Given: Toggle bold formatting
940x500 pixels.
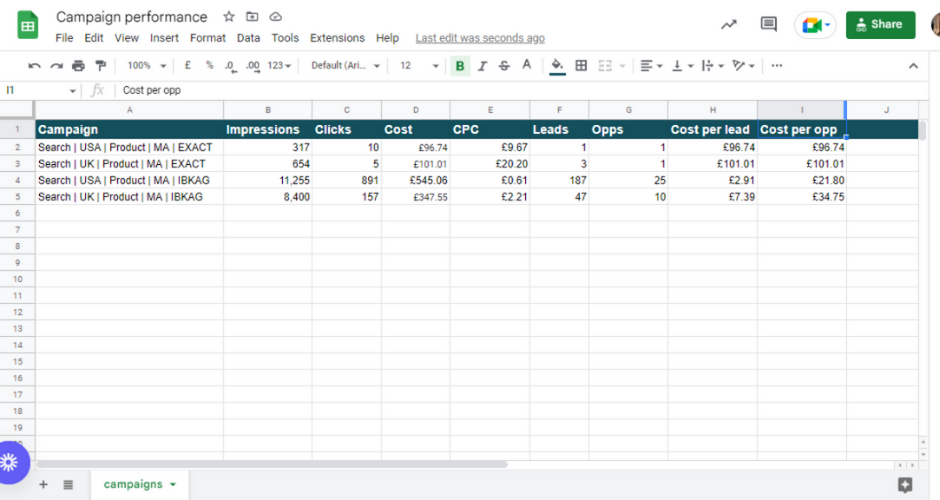Looking at the screenshot, I should click(x=460, y=66).
